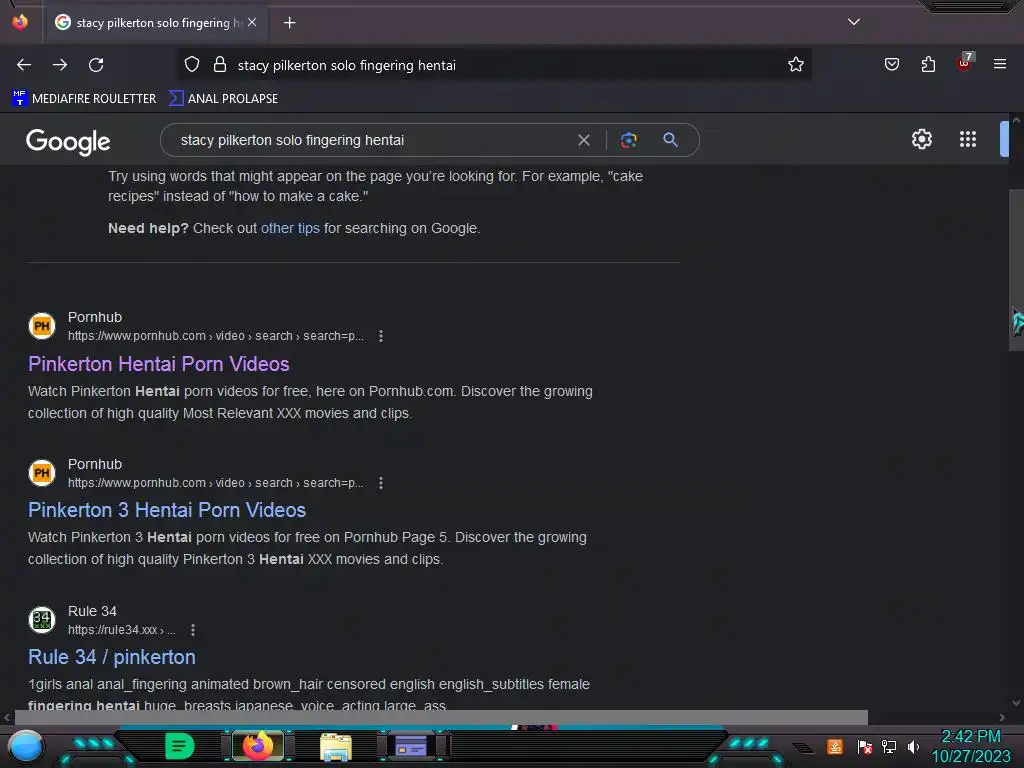
Task: Open Google quick settings gear
Action: (921, 139)
